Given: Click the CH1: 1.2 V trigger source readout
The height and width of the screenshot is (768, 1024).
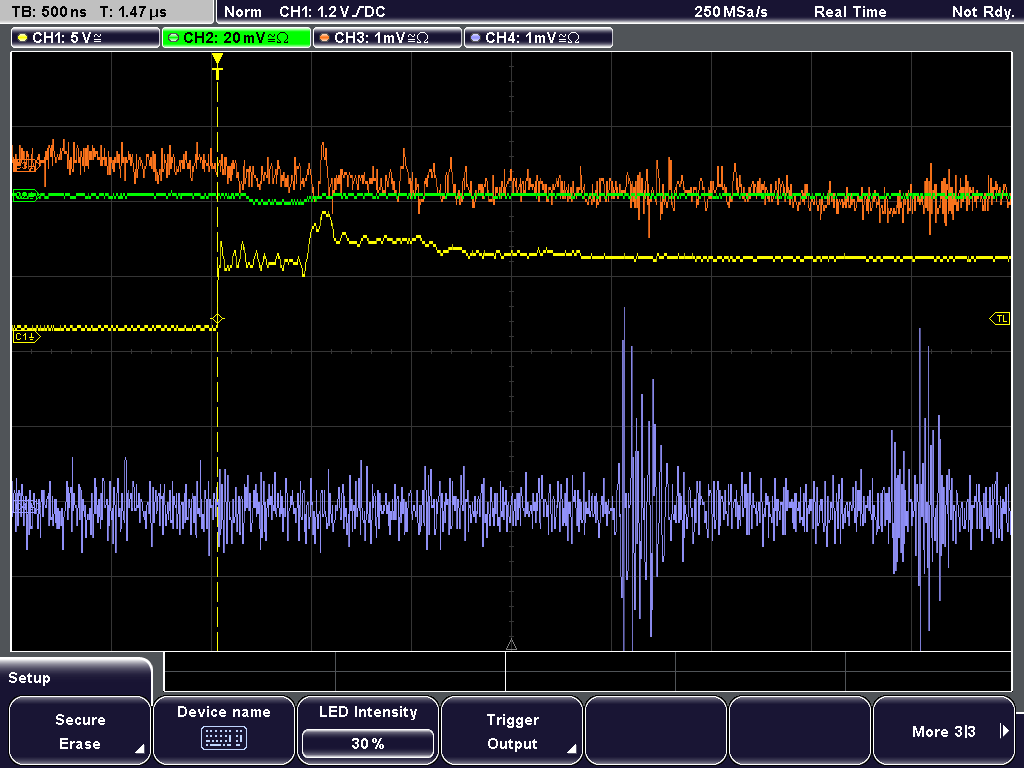Looking at the screenshot, I should click(332, 12).
